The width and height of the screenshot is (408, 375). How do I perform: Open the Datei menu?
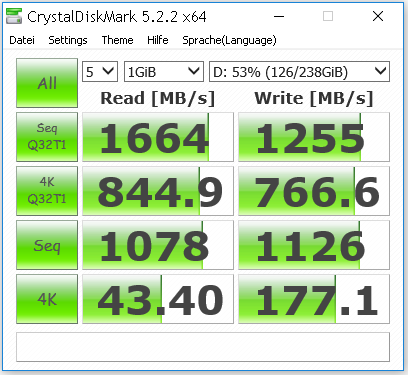(22, 40)
